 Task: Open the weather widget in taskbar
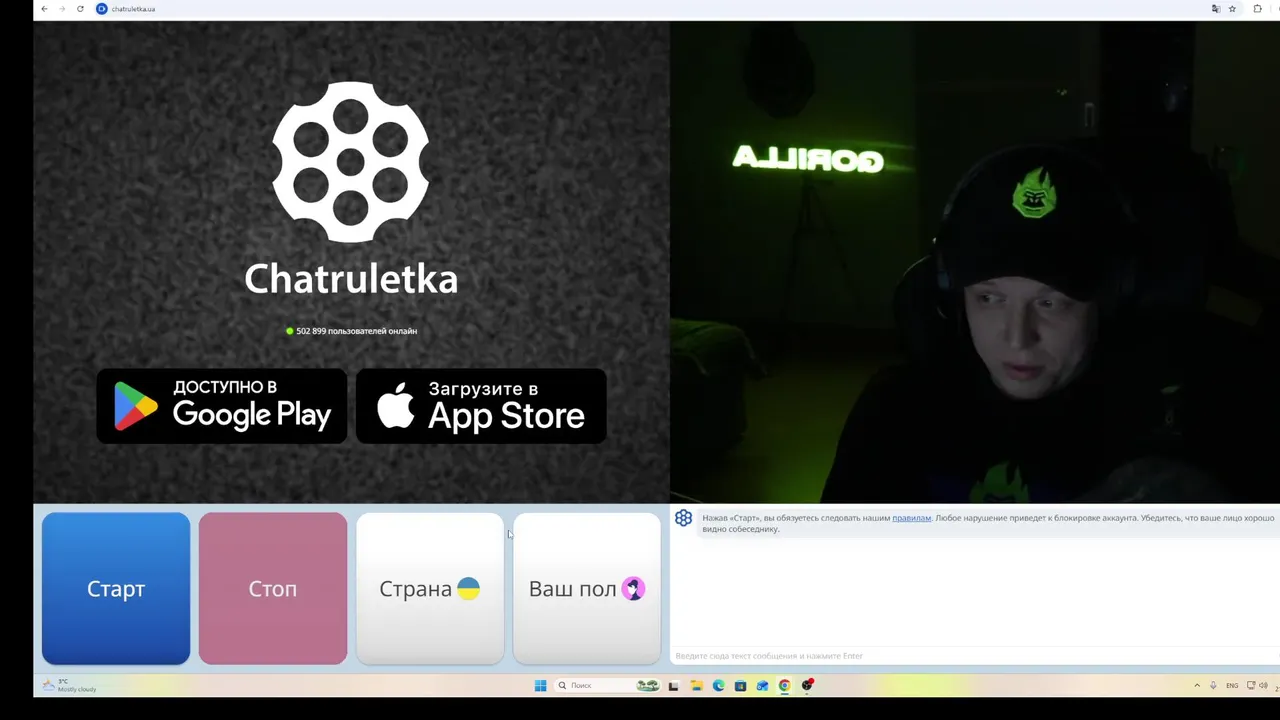70,685
